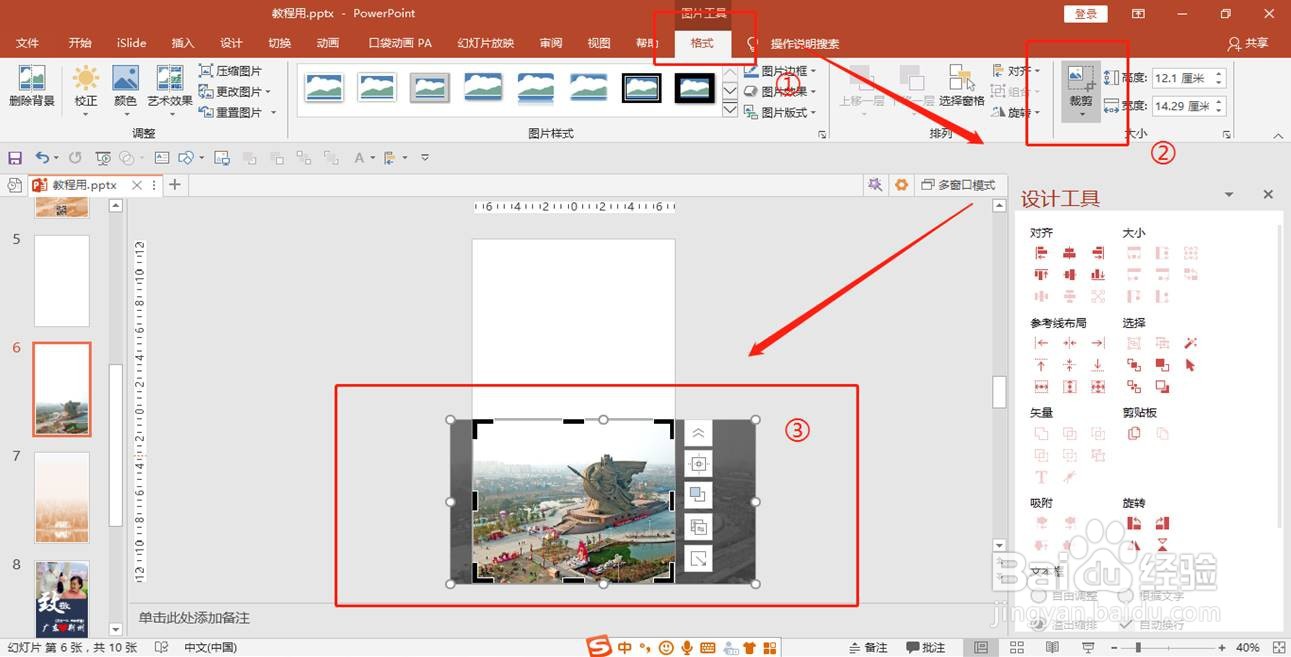Open the Rotate (旋转) dropdown
The image size is (1291, 657).
pos(1017,112)
